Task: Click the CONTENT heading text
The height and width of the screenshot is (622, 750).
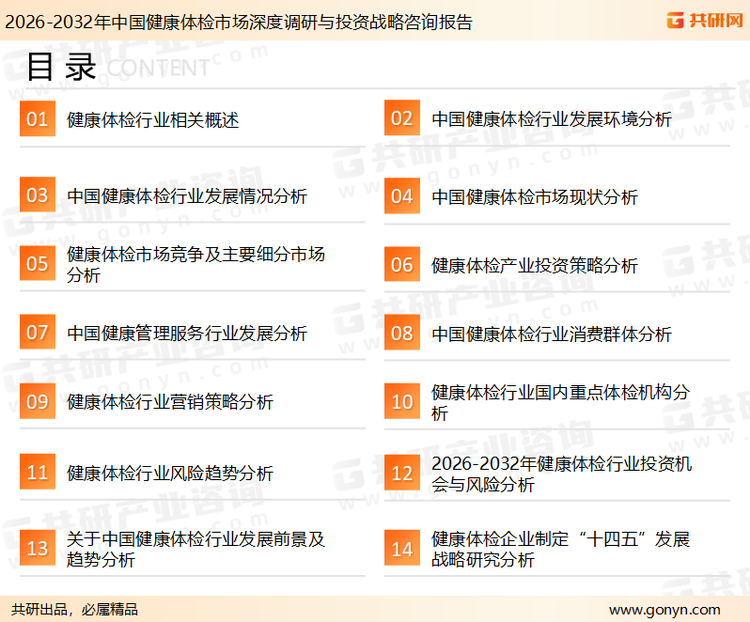Action: click(158, 68)
